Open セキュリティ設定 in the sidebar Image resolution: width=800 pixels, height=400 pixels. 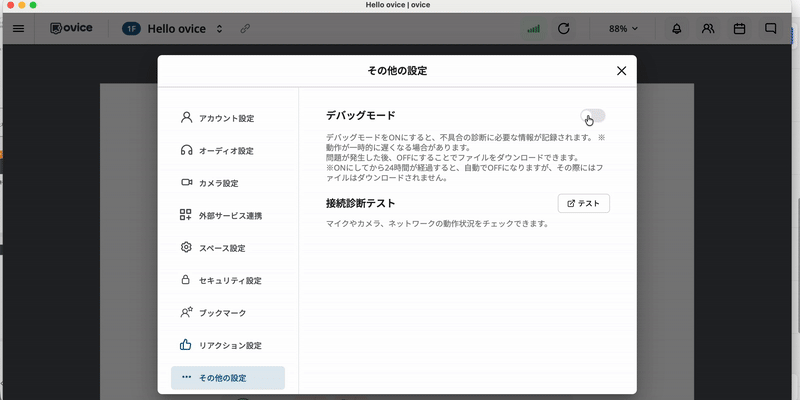tap(227, 280)
